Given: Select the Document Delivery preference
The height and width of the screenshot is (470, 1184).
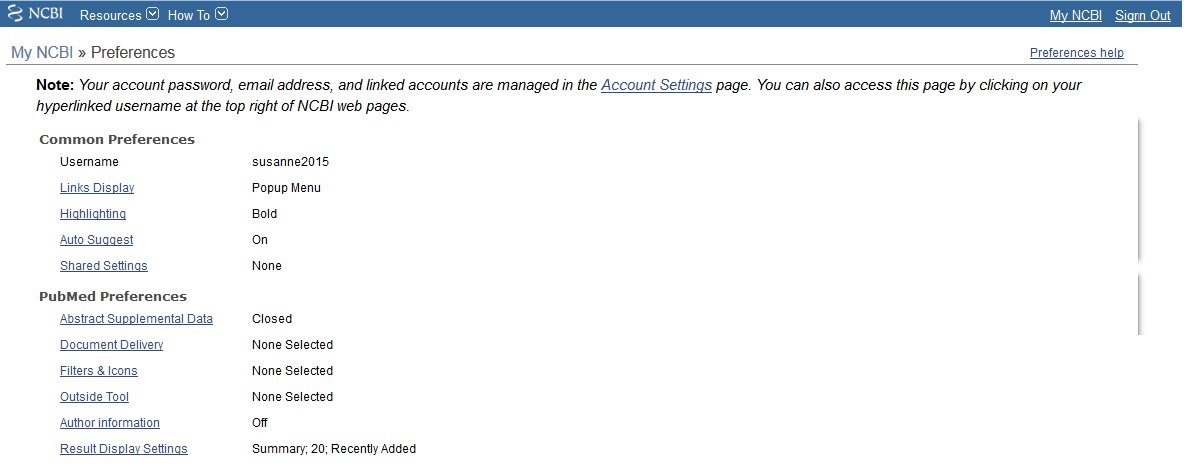Looking at the screenshot, I should pyautogui.click(x=111, y=345).
